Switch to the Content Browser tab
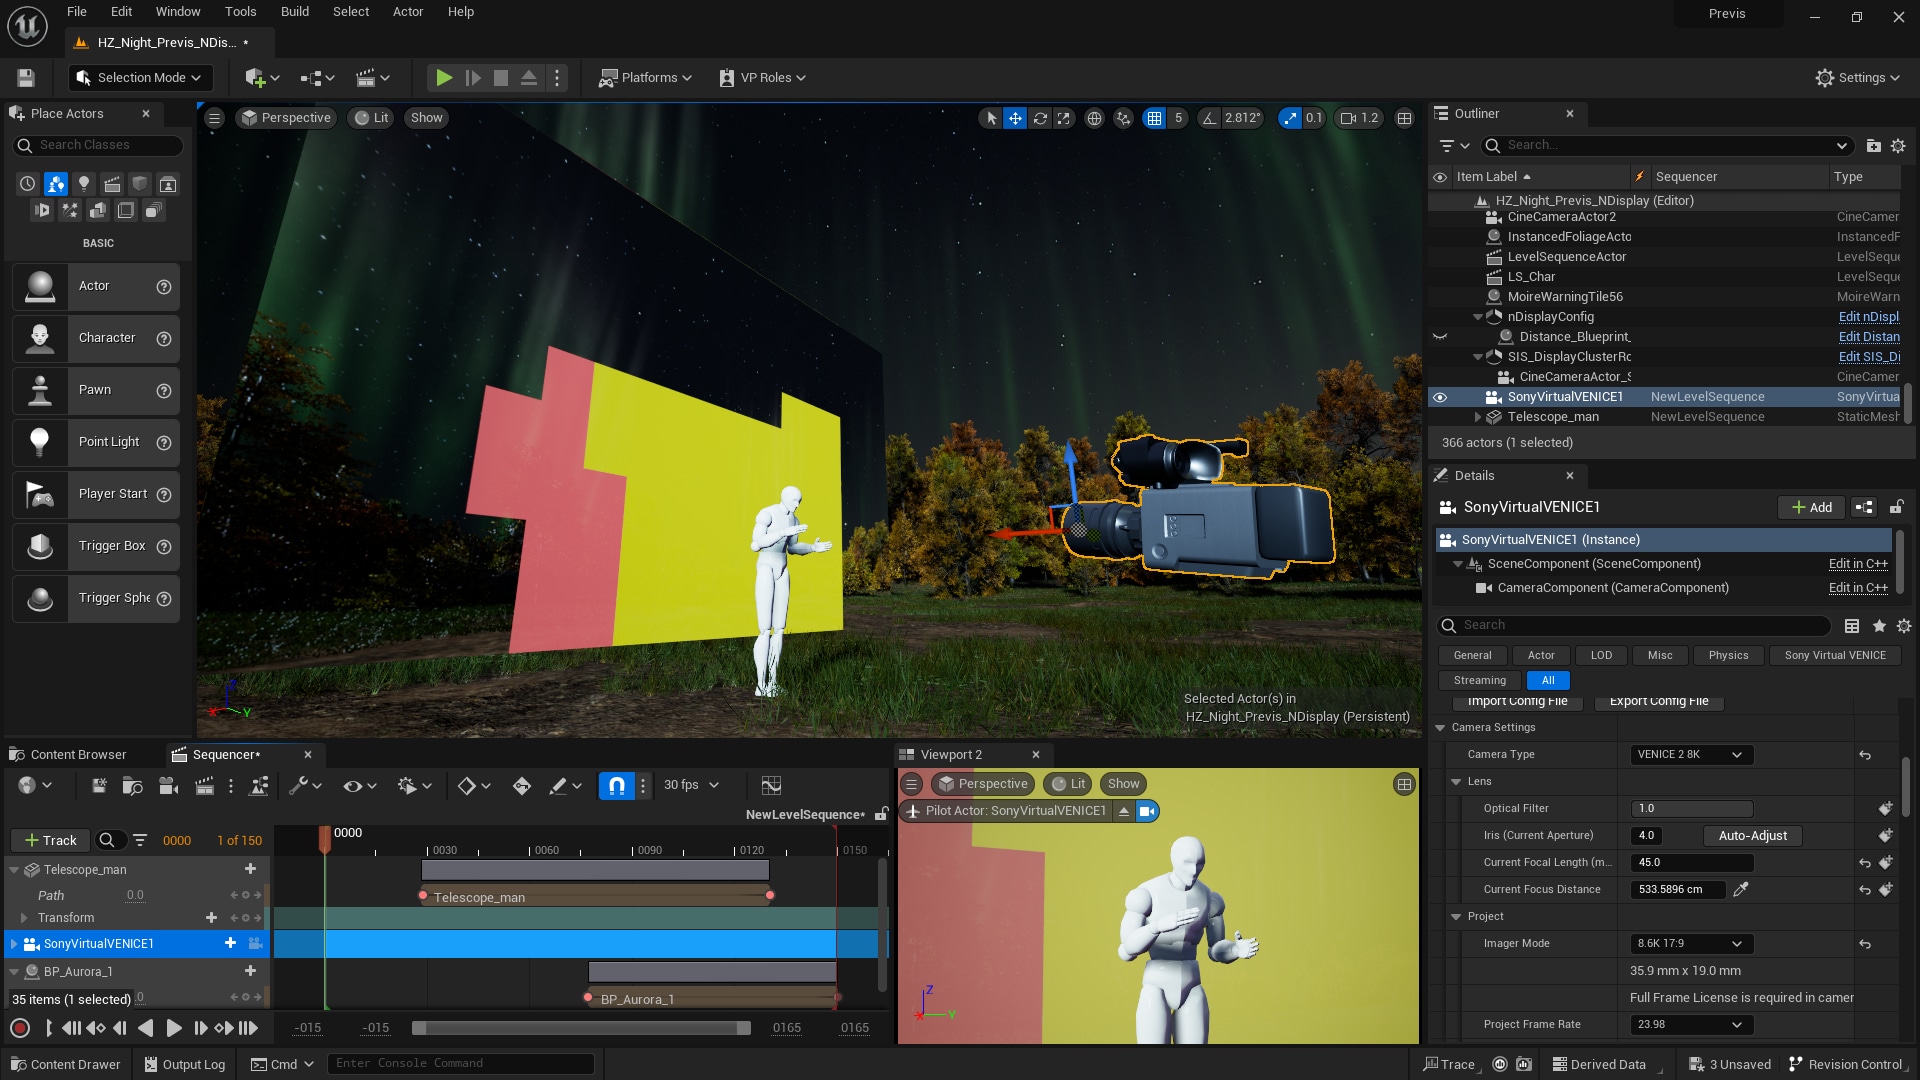The image size is (1920, 1080). point(80,754)
